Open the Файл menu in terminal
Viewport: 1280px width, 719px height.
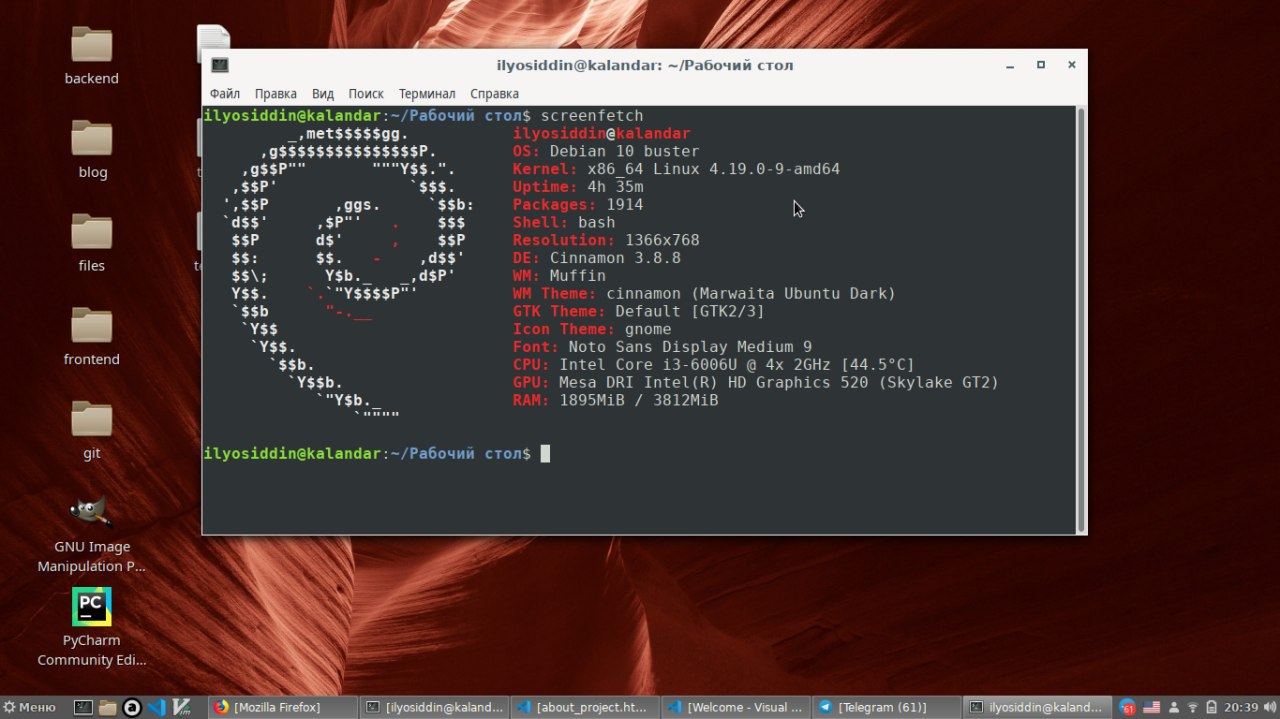click(x=225, y=93)
